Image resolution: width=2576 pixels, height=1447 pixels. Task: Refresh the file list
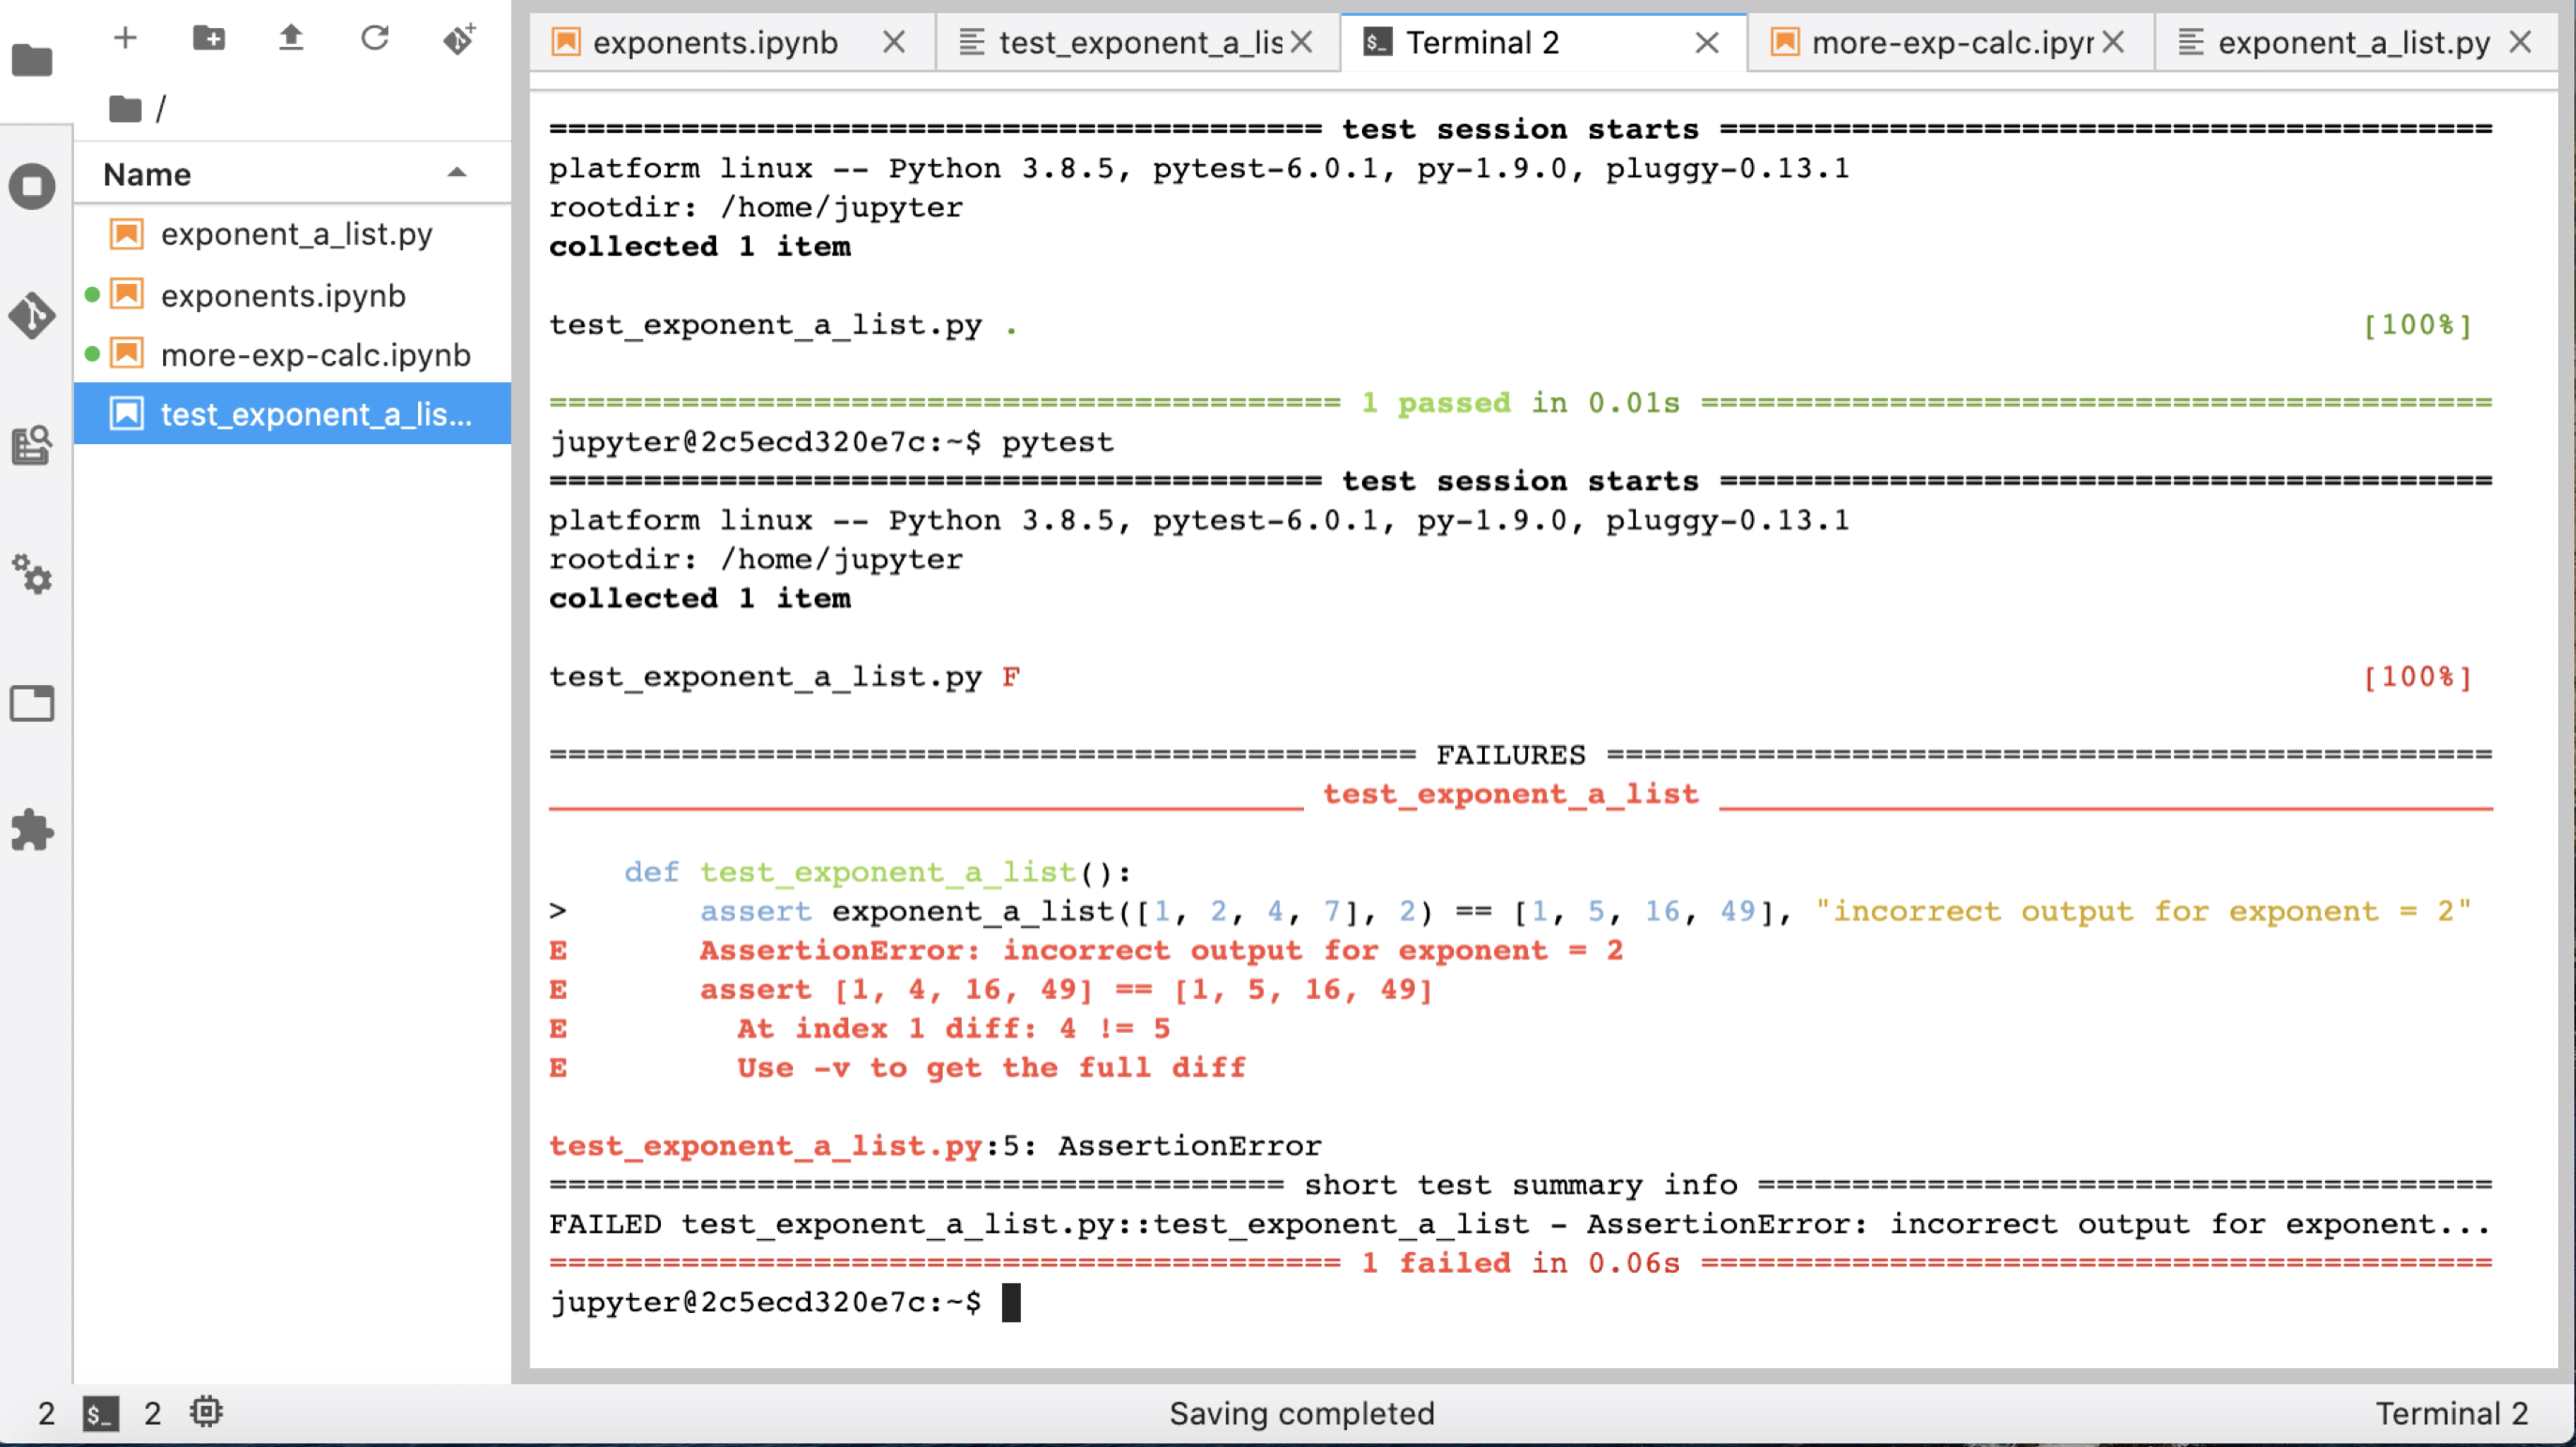375,38
